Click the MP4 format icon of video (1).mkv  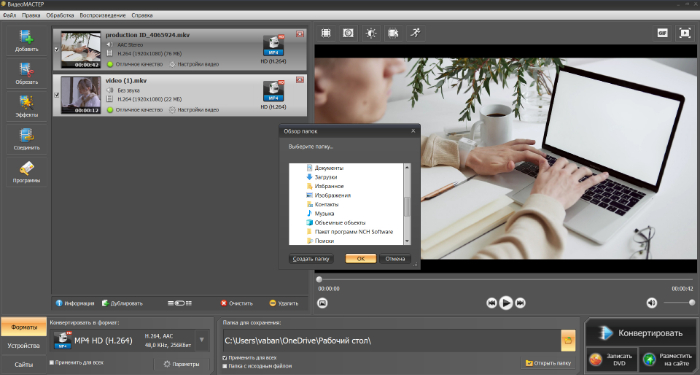click(273, 91)
